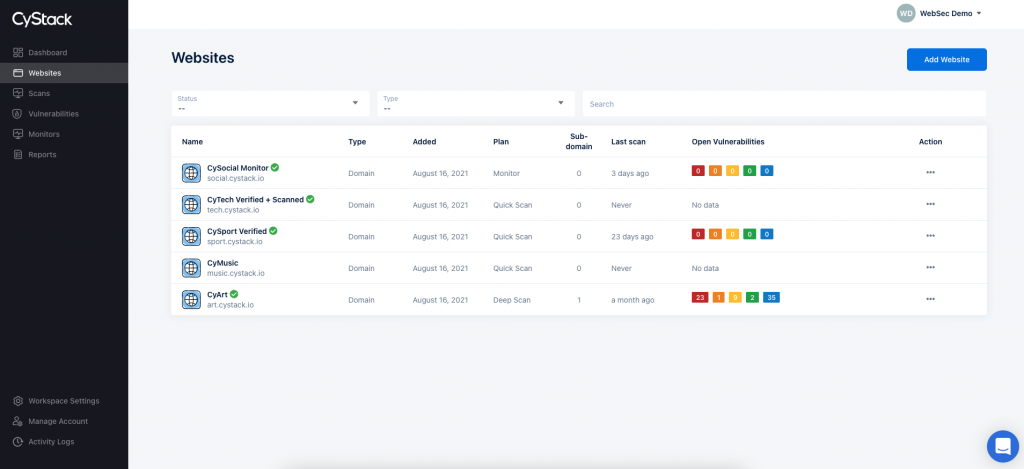The height and width of the screenshot is (469, 1024).
Task: Open Workspace Settings link
Action: tap(64, 401)
